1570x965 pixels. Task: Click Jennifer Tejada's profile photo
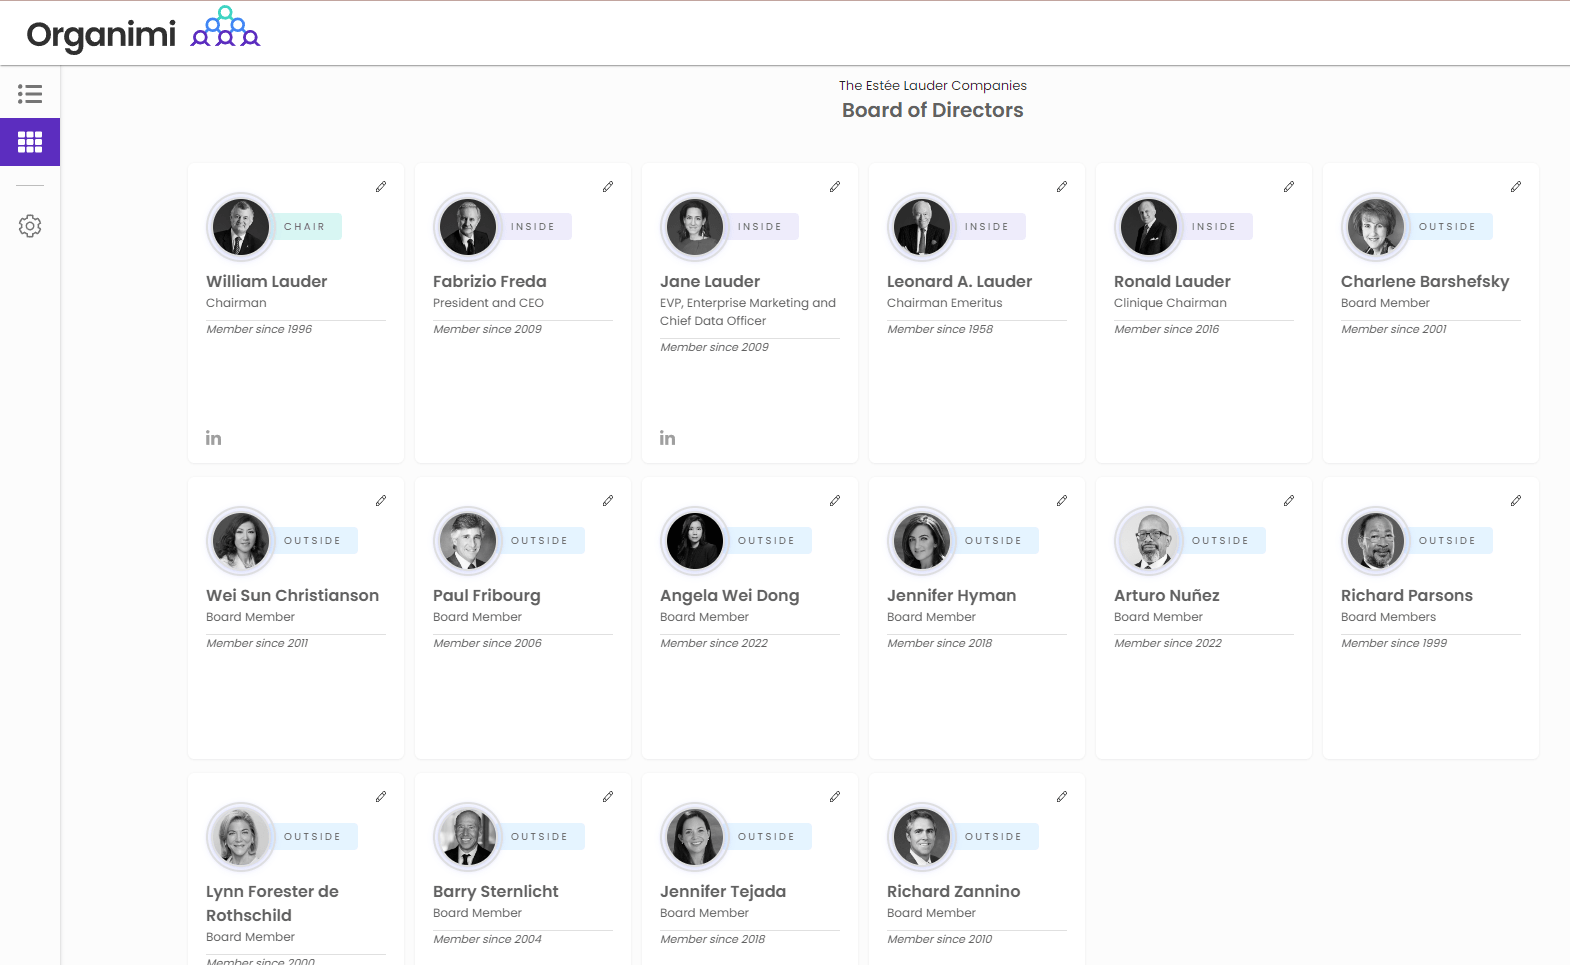point(695,837)
